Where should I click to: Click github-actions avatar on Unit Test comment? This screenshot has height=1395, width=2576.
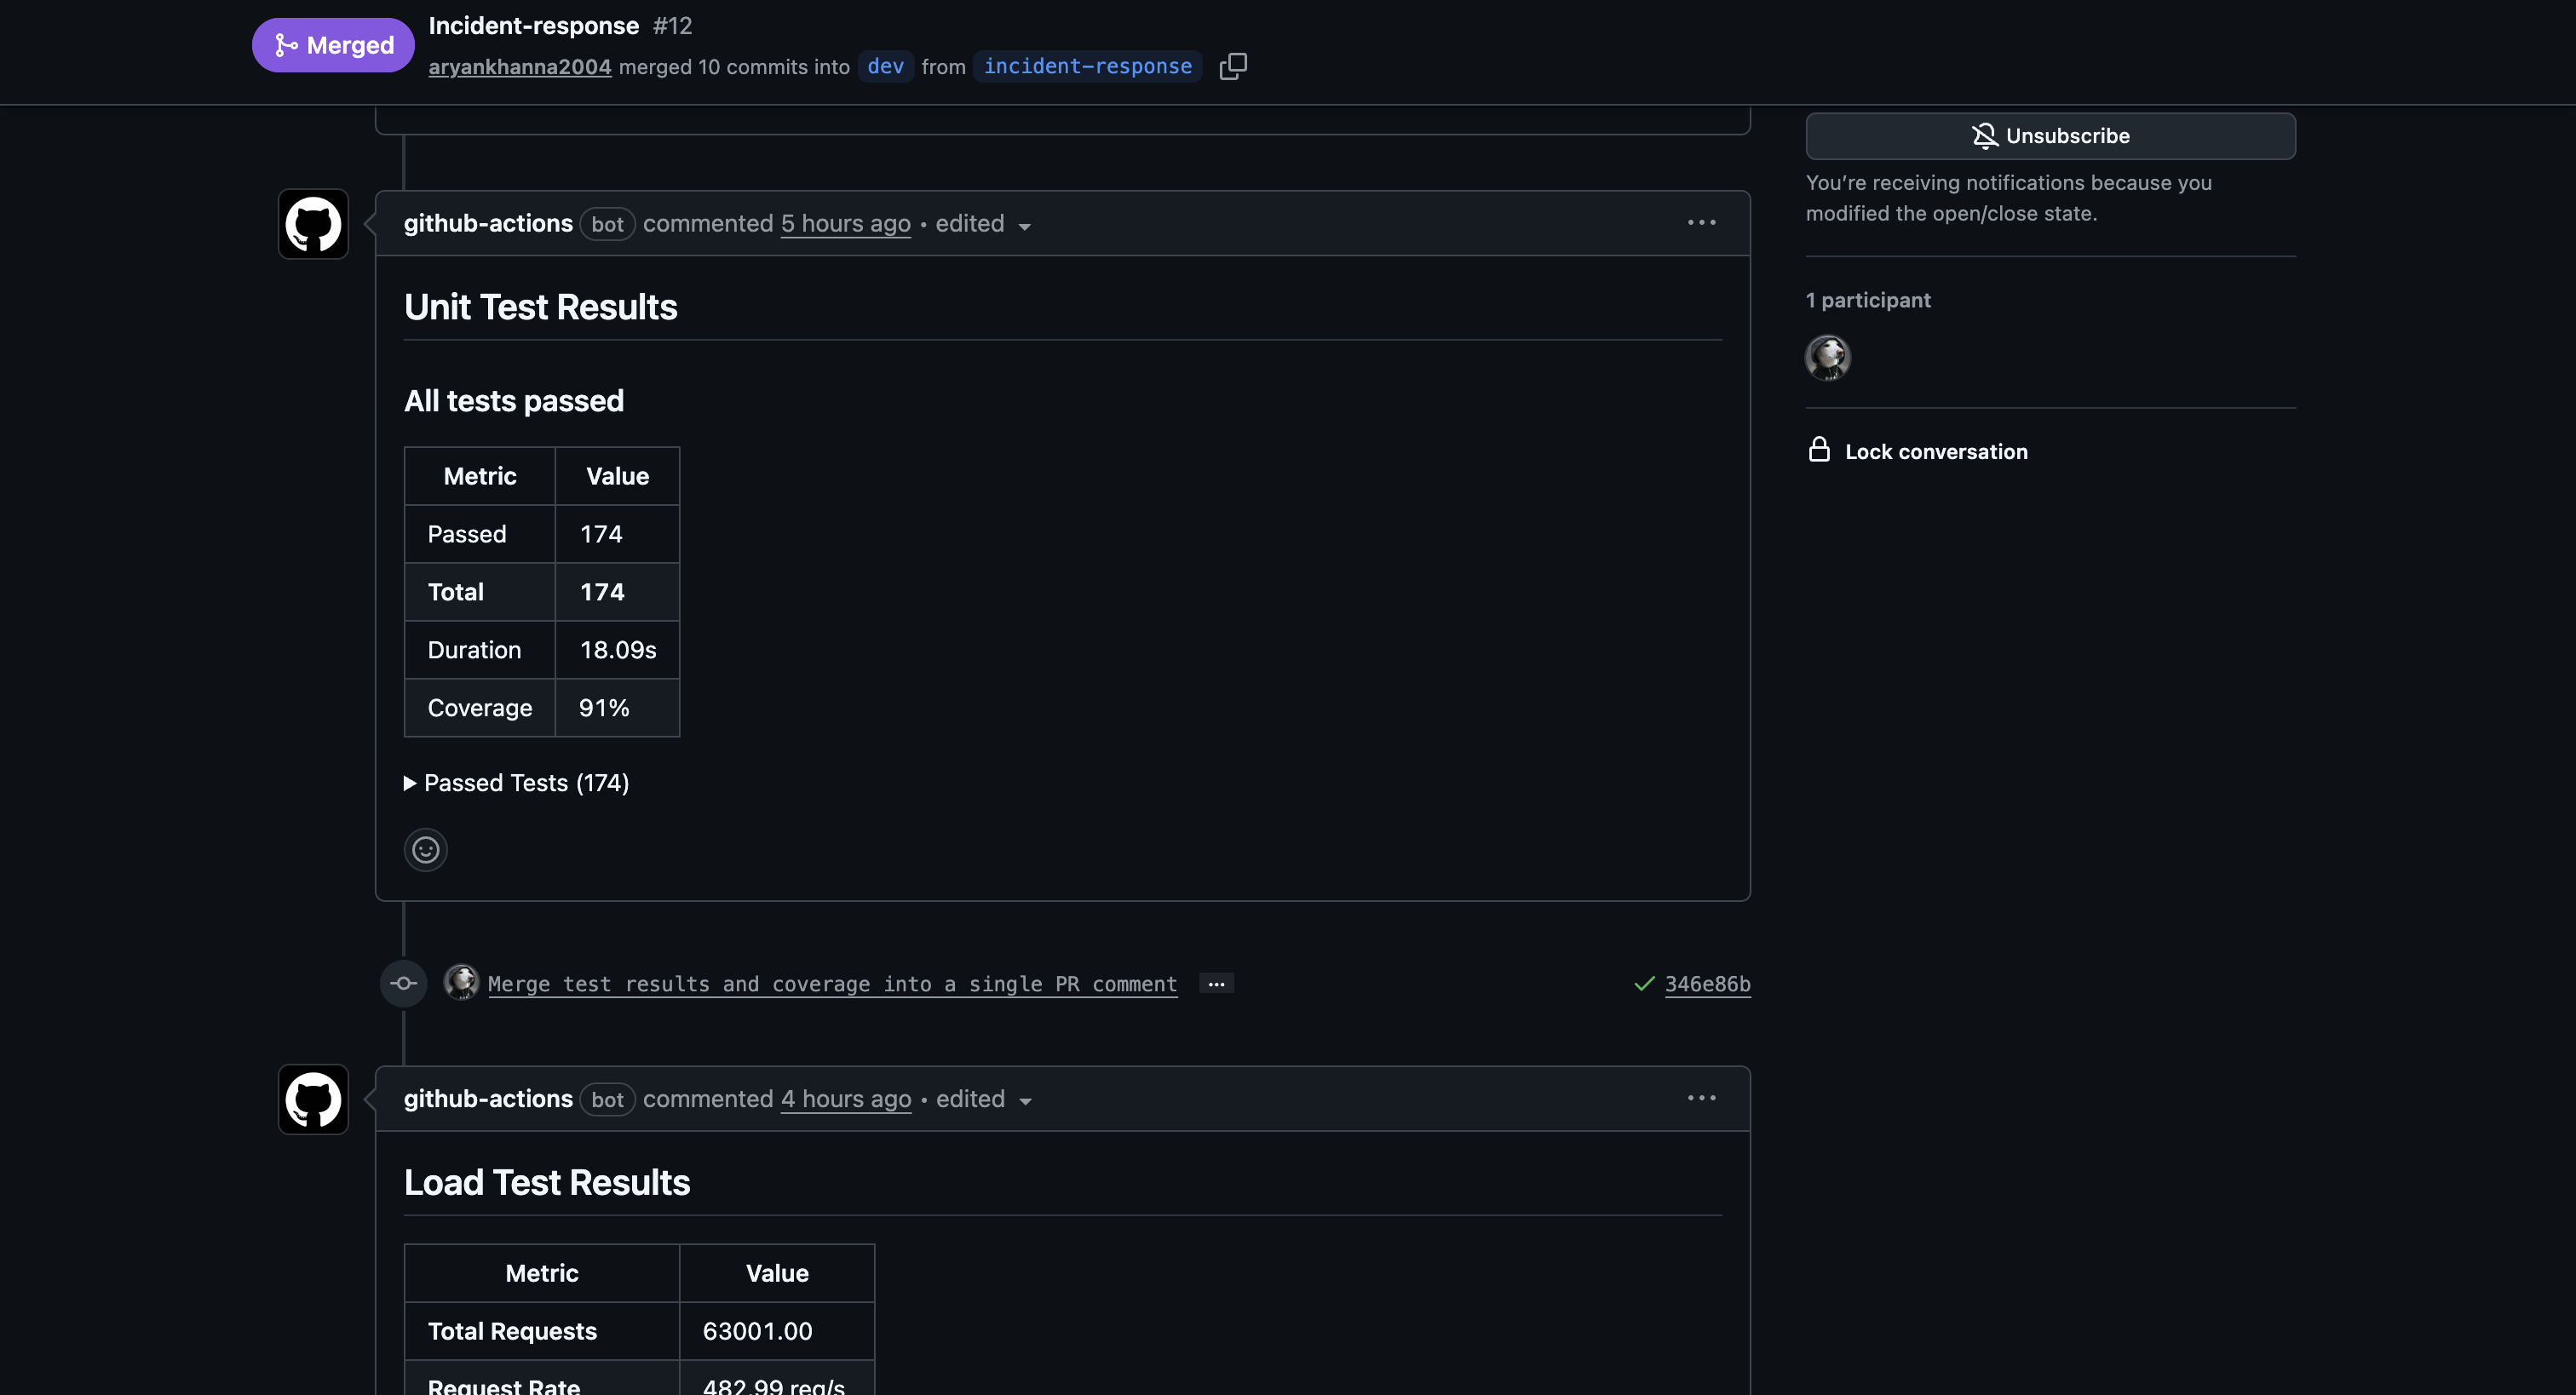(313, 224)
